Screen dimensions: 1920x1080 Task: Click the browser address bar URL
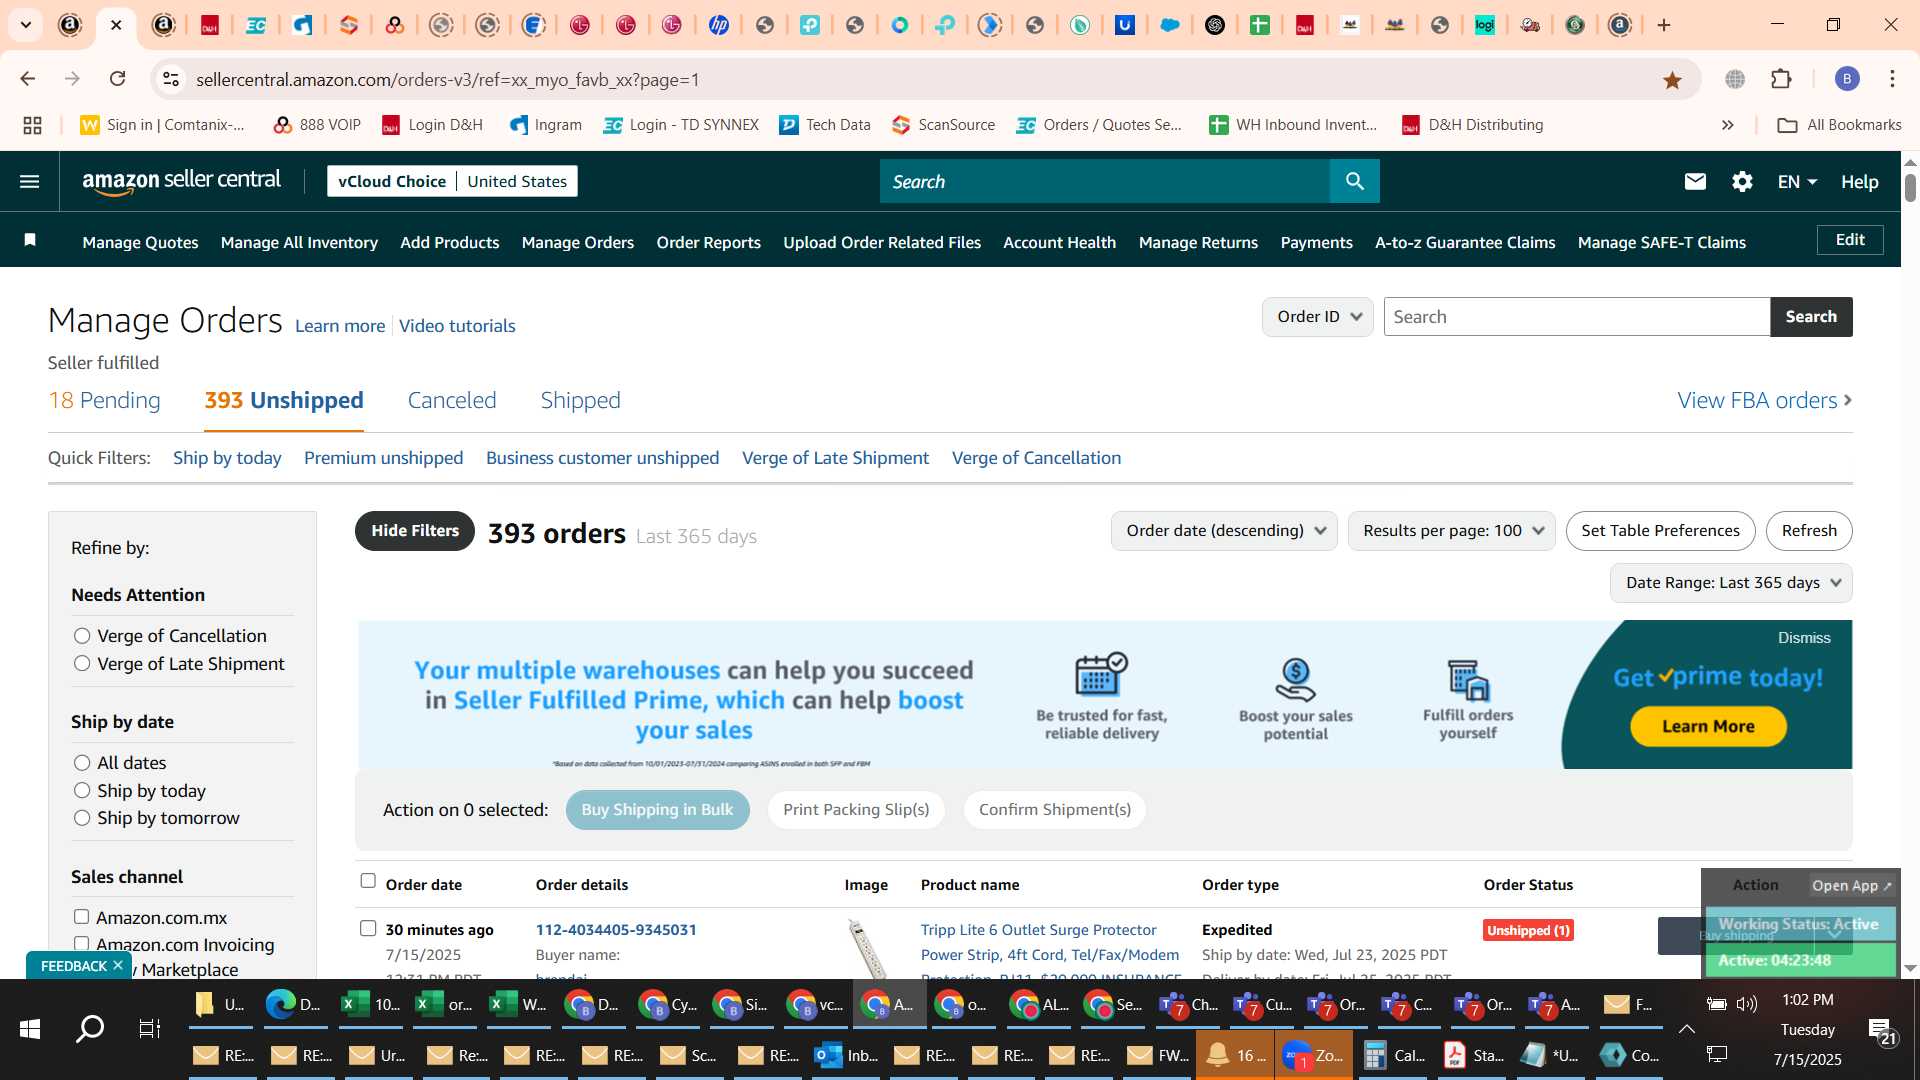pos(448,79)
